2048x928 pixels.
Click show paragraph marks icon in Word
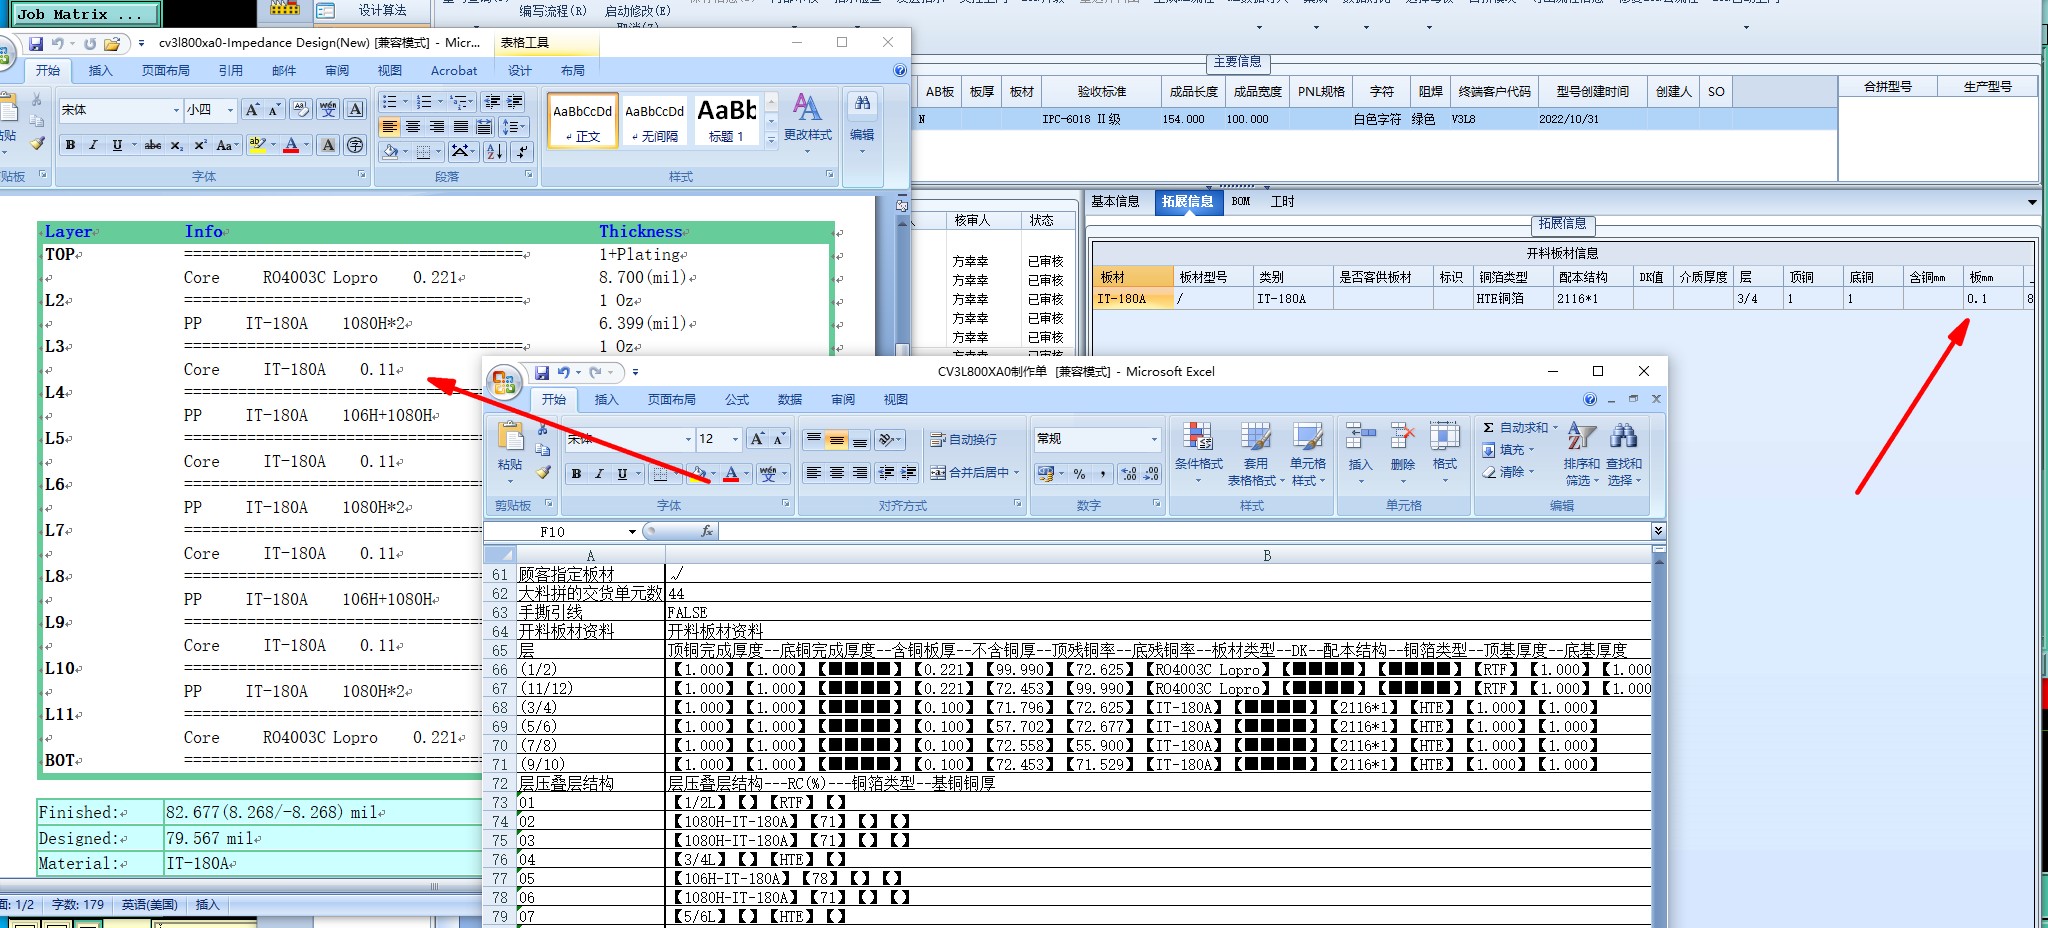[521, 152]
